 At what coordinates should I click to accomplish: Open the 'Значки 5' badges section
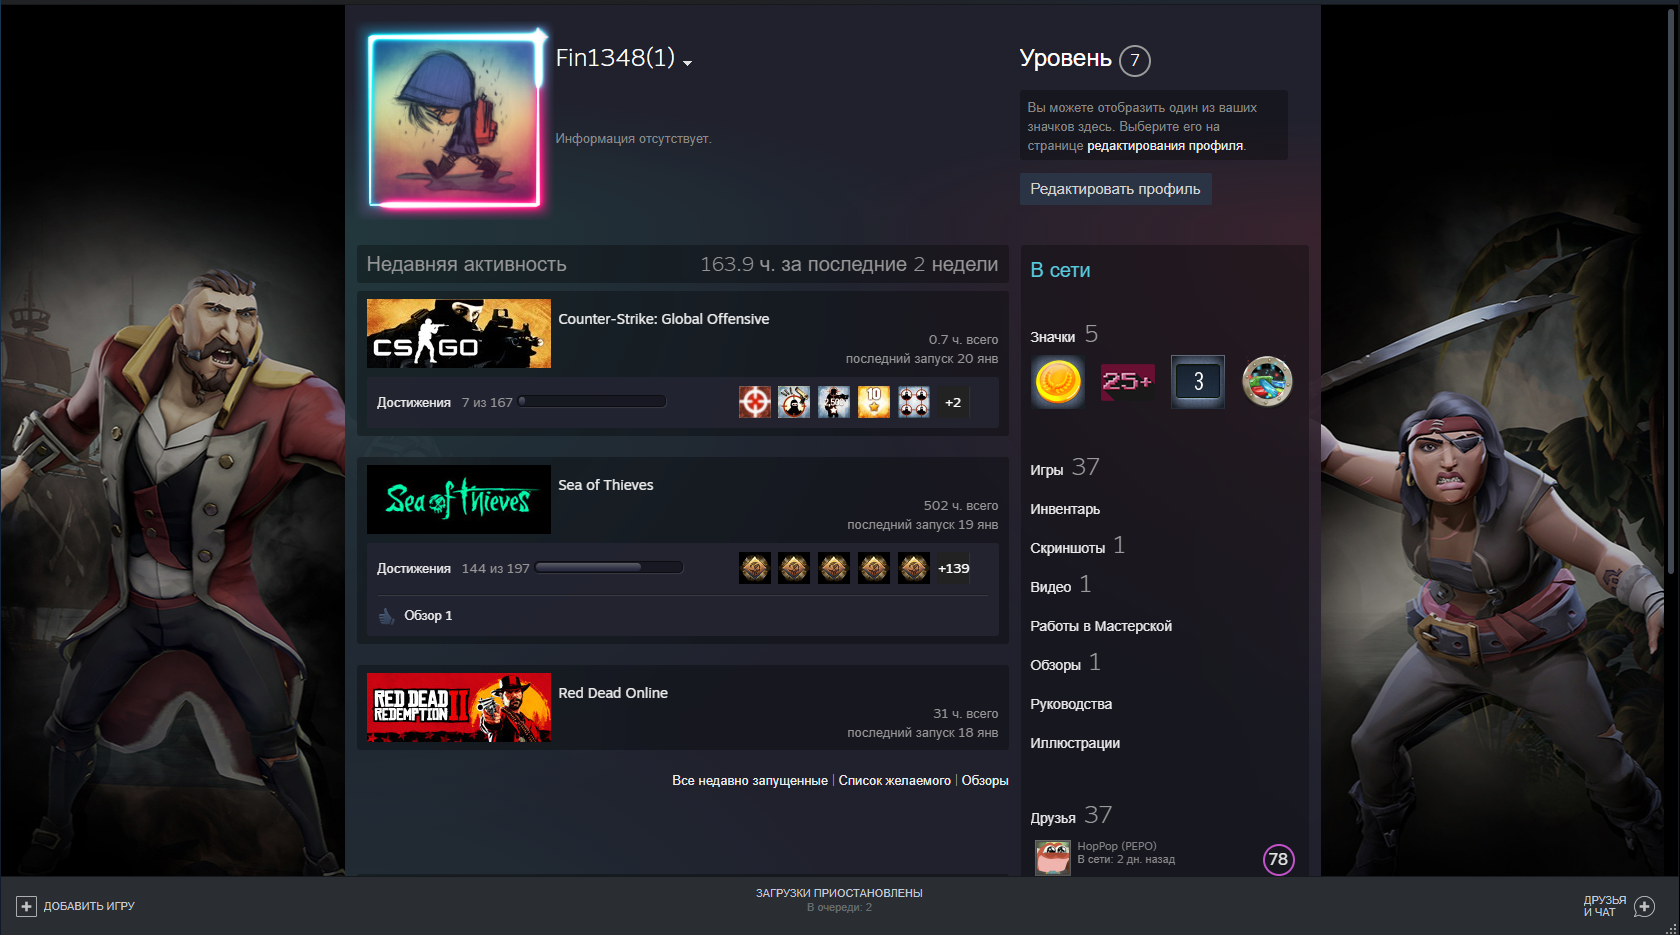click(1064, 335)
